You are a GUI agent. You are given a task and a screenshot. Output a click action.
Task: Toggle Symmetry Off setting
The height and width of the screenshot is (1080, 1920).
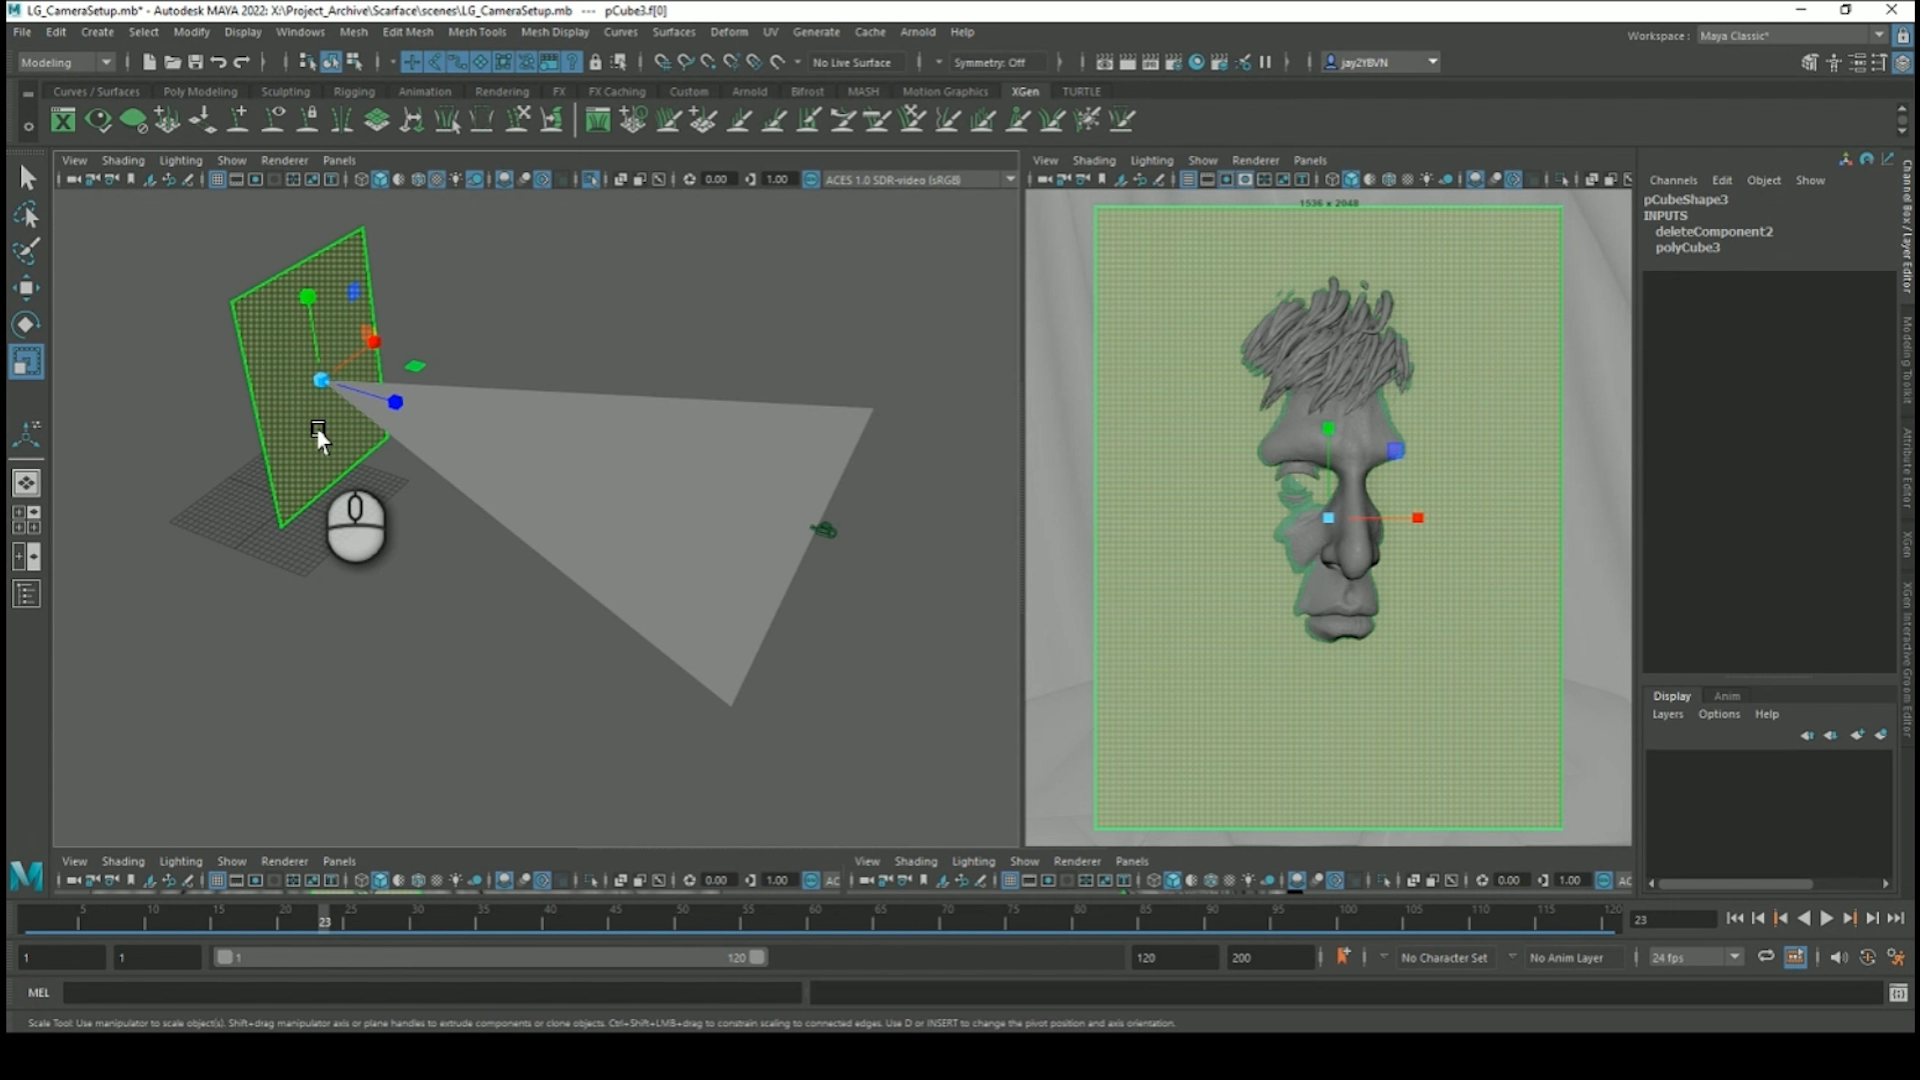[x=990, y=62]
